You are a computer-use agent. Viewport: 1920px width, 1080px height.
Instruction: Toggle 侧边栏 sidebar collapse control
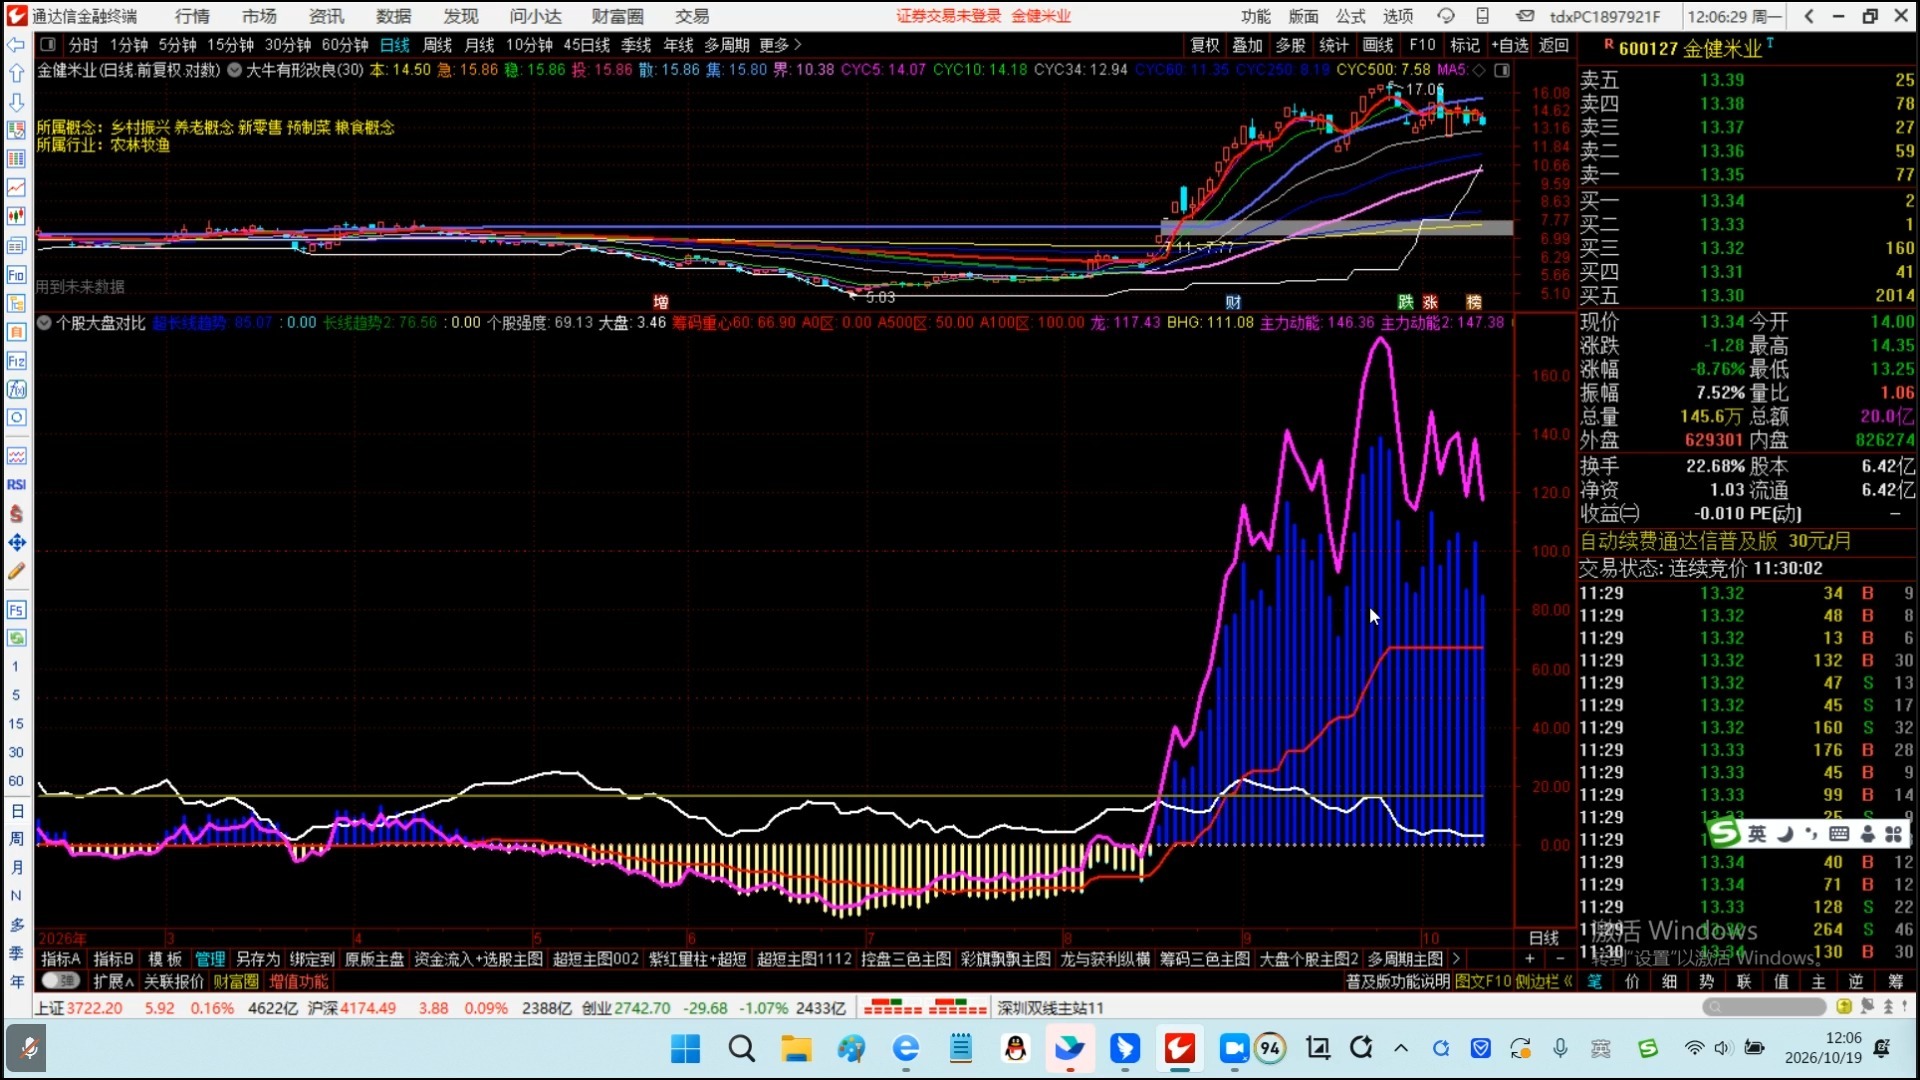tap(1543, 981)
